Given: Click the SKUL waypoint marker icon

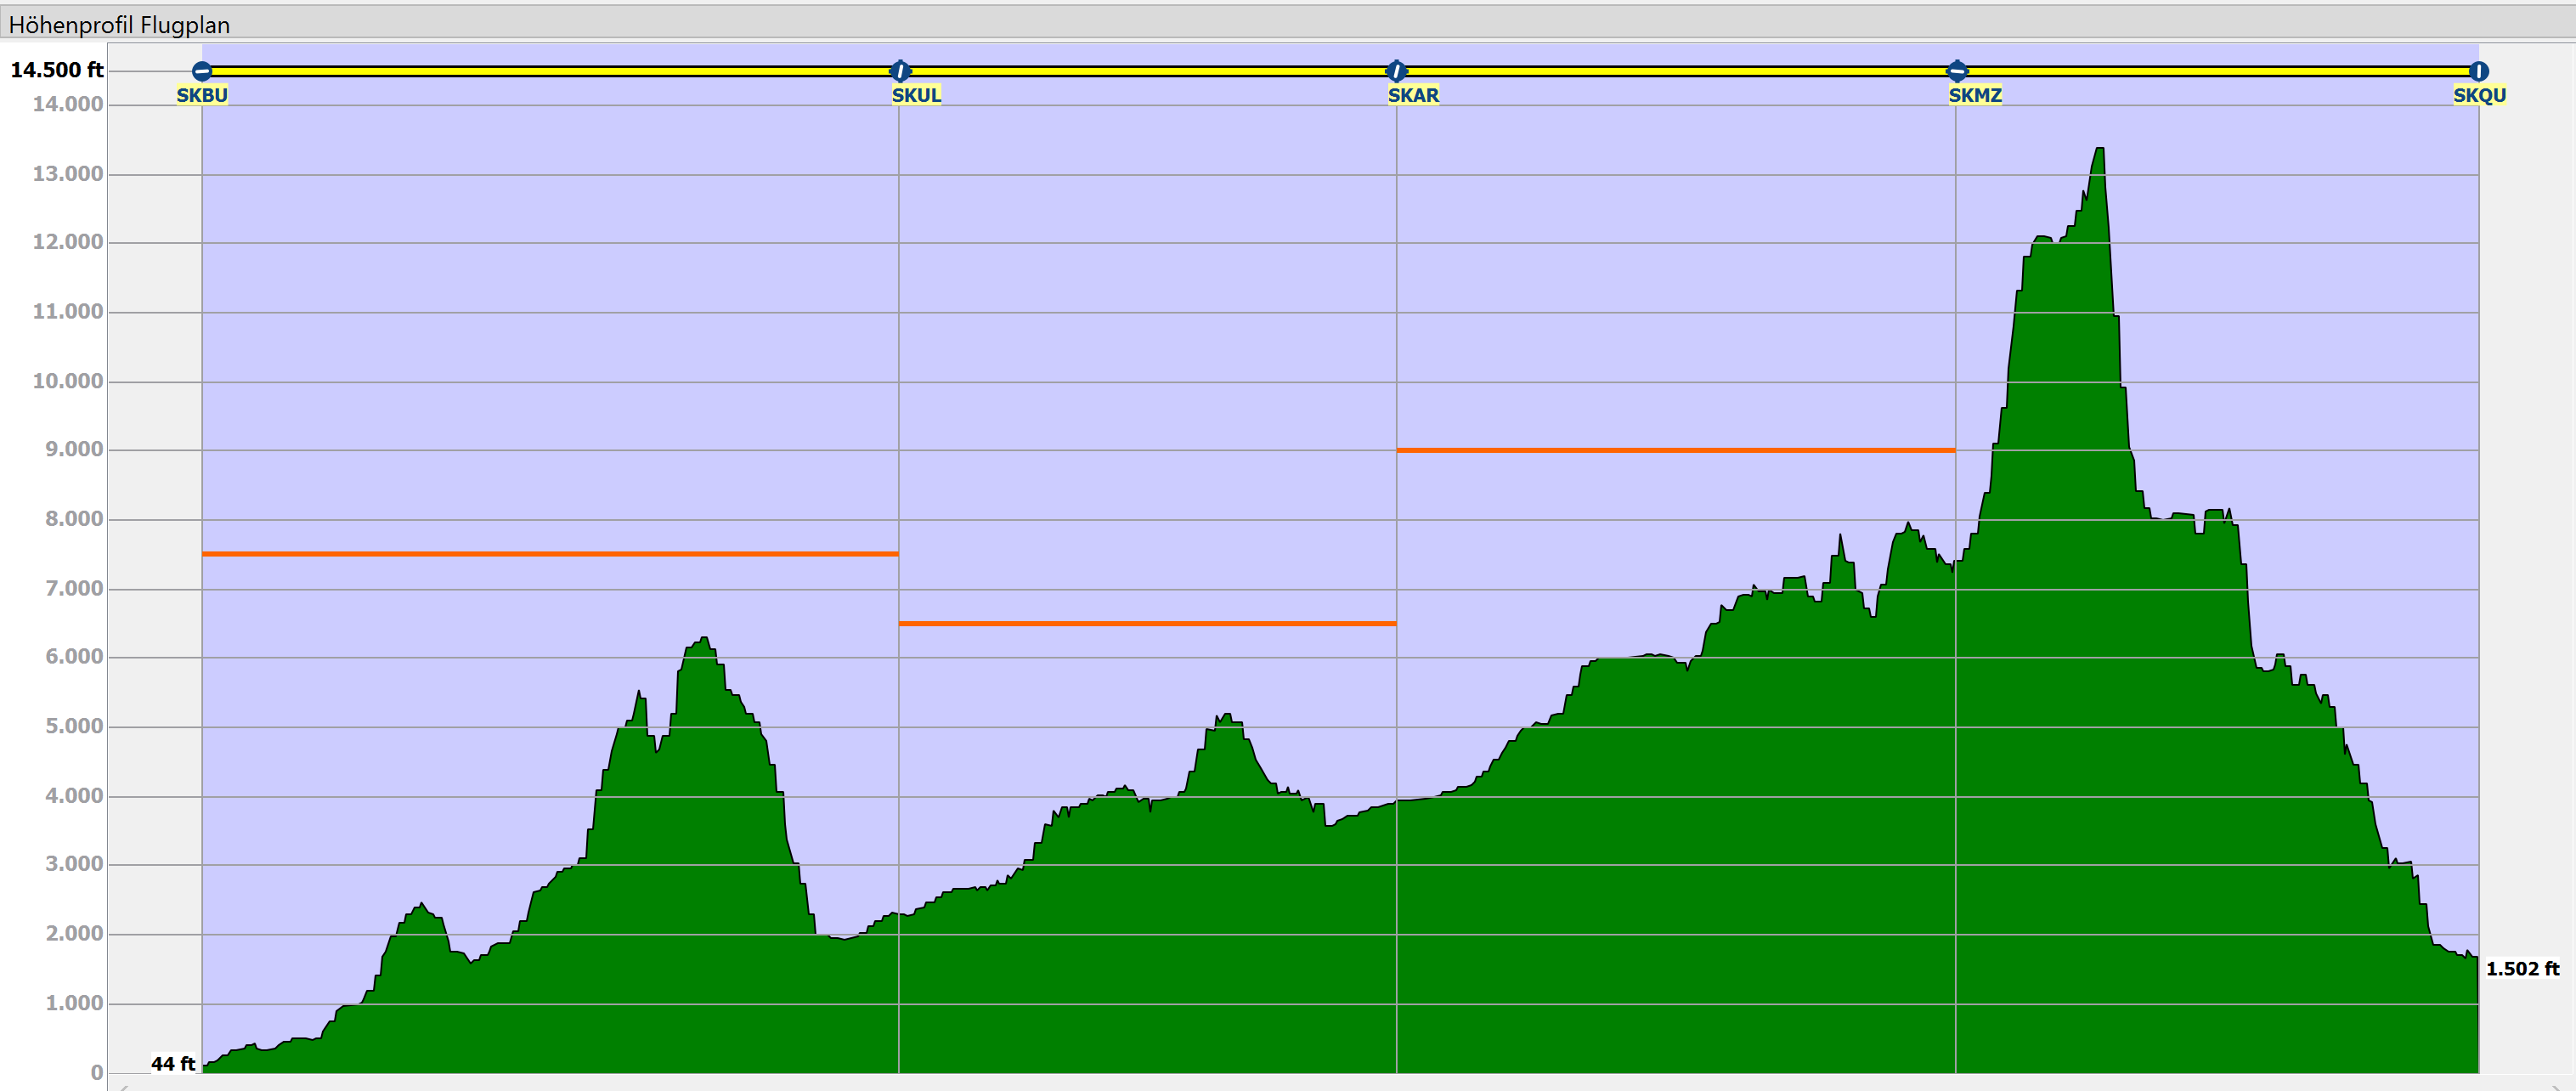Looking at the screenshot, I should pos(900,71).
